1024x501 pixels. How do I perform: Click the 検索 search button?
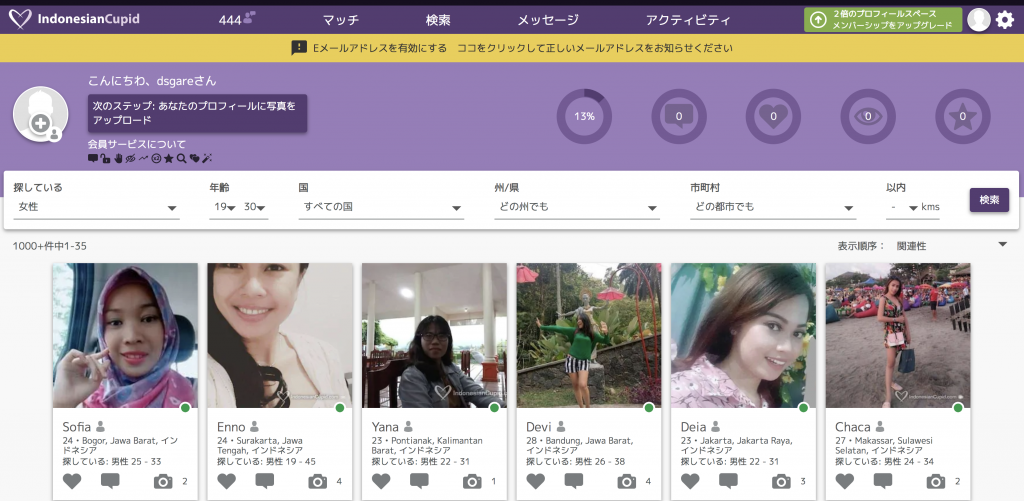coord(989,200)
